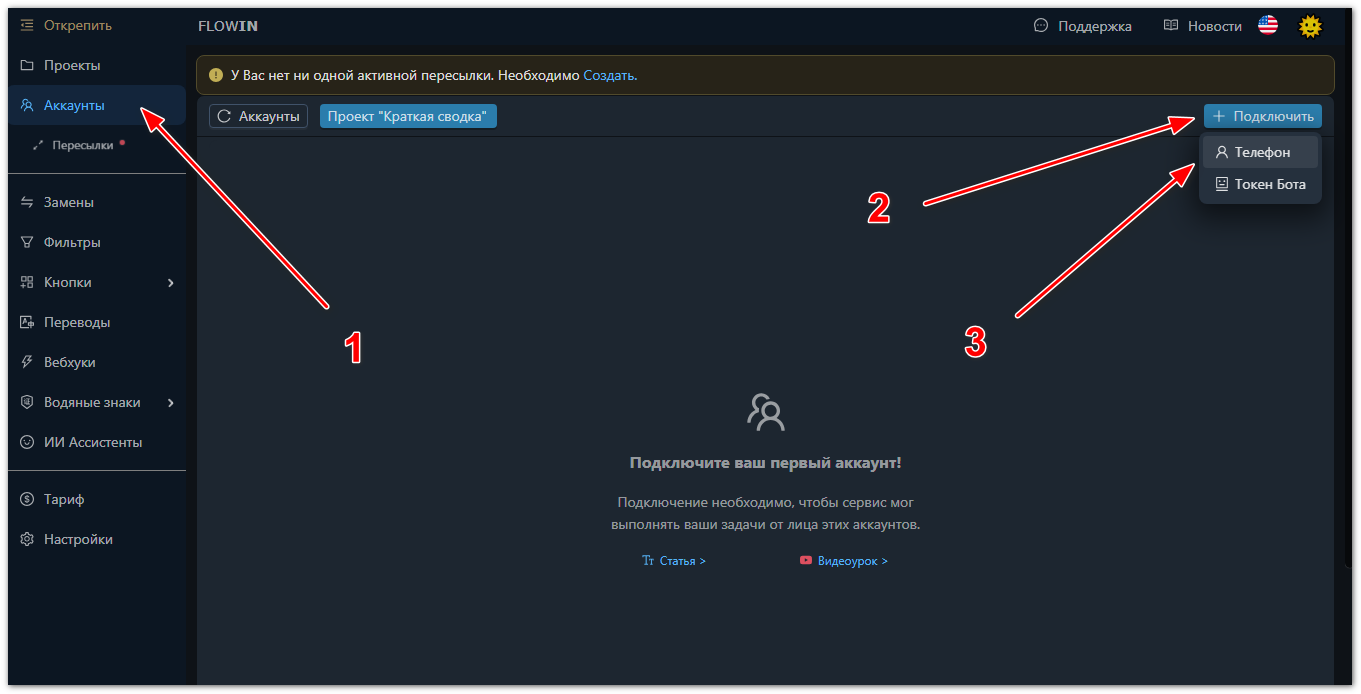Viewport: 1361px width, 694px height.
Task: Click the Фильтры funnel icon
Action: click(27, 242)
